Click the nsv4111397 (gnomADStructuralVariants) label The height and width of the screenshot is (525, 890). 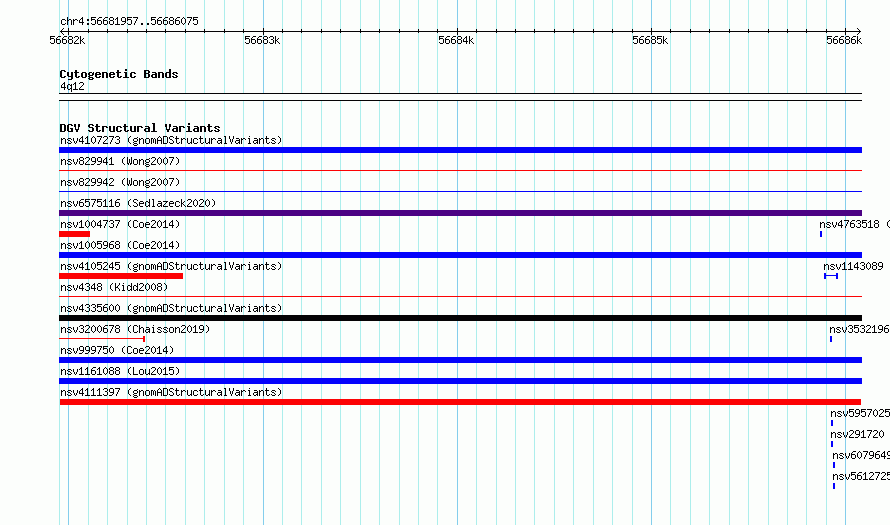coord(171,392)
